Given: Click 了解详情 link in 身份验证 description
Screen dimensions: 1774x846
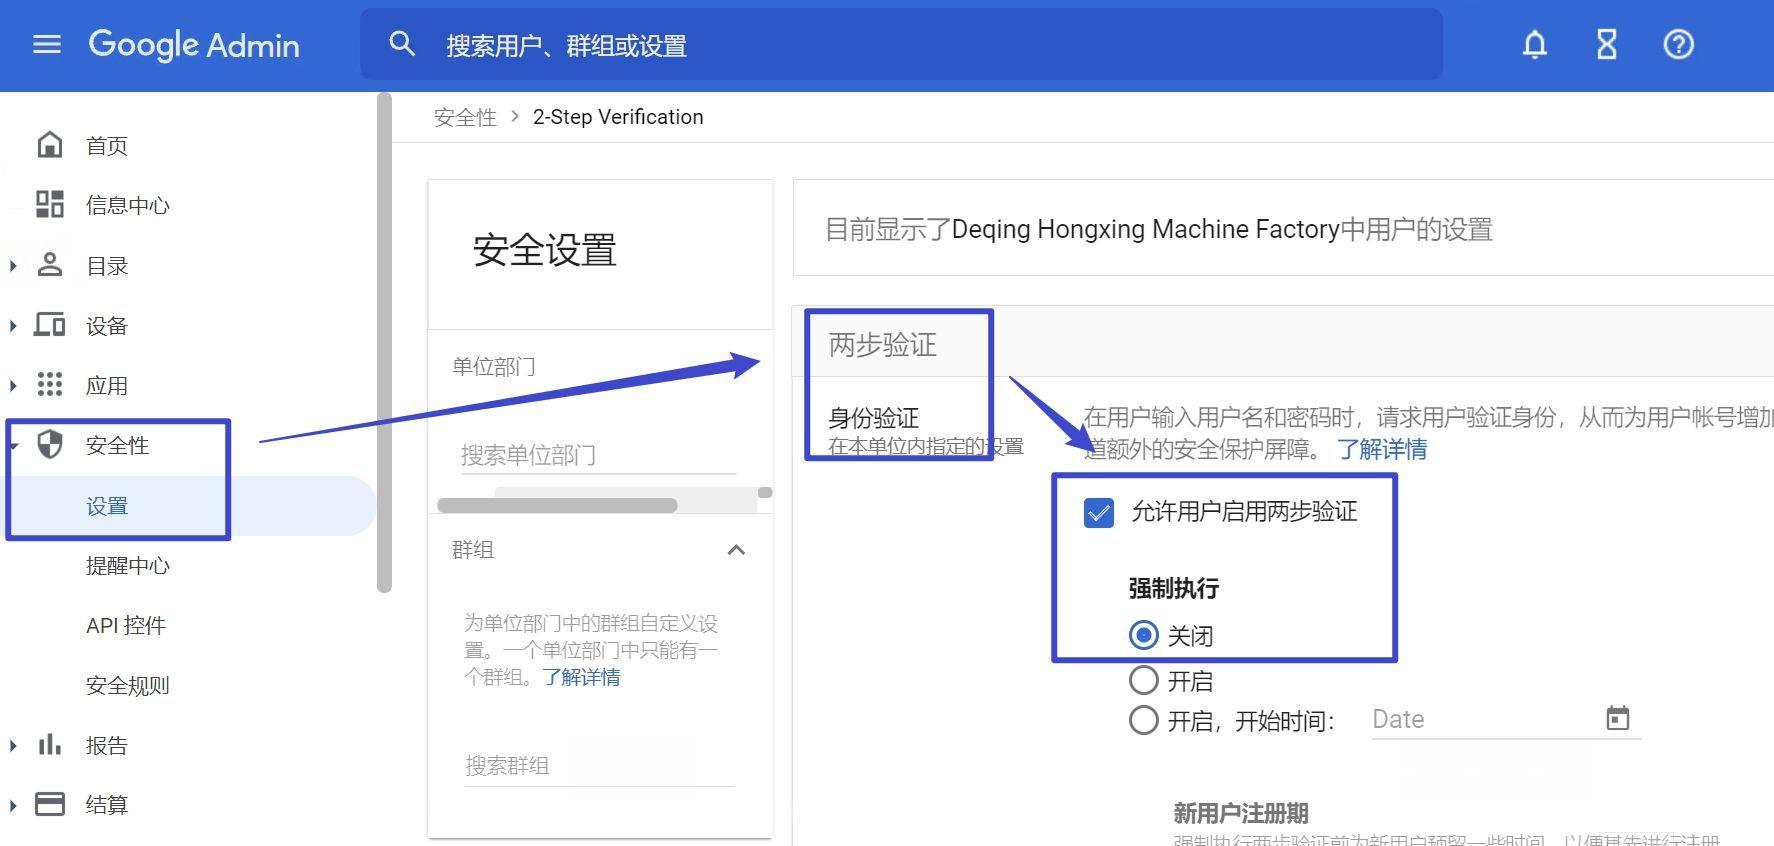Looking at the screenshot, I should [x=1382, y=449].
